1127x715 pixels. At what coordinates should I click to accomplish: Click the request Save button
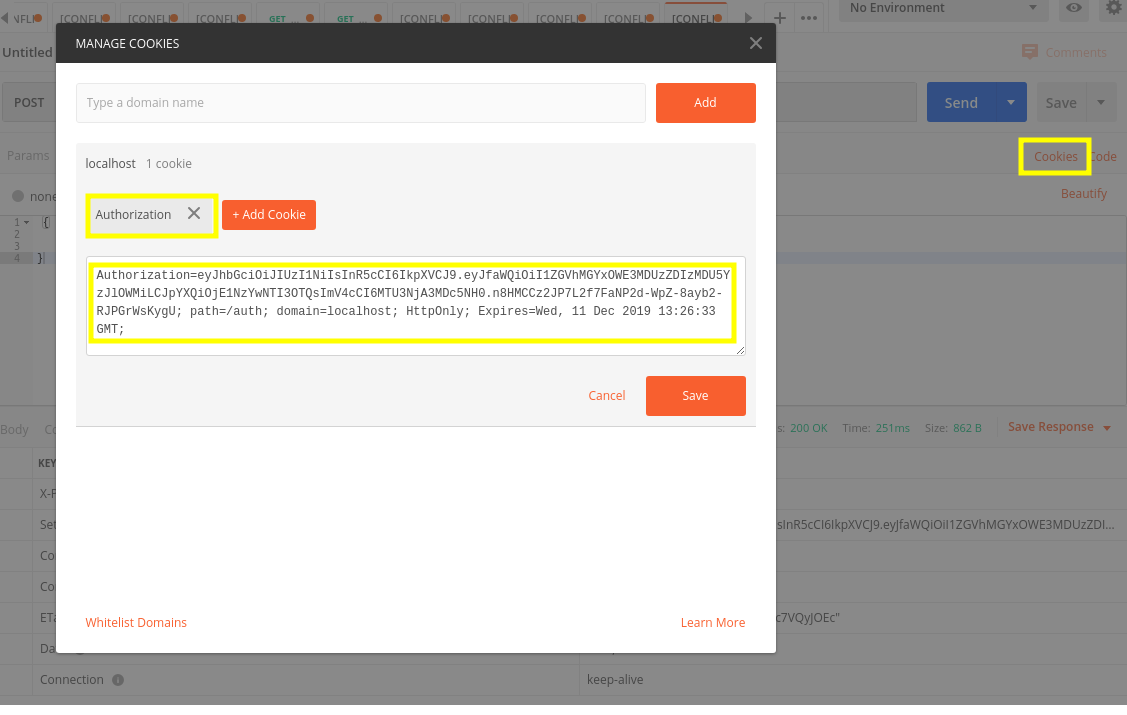click(1061, 103)
